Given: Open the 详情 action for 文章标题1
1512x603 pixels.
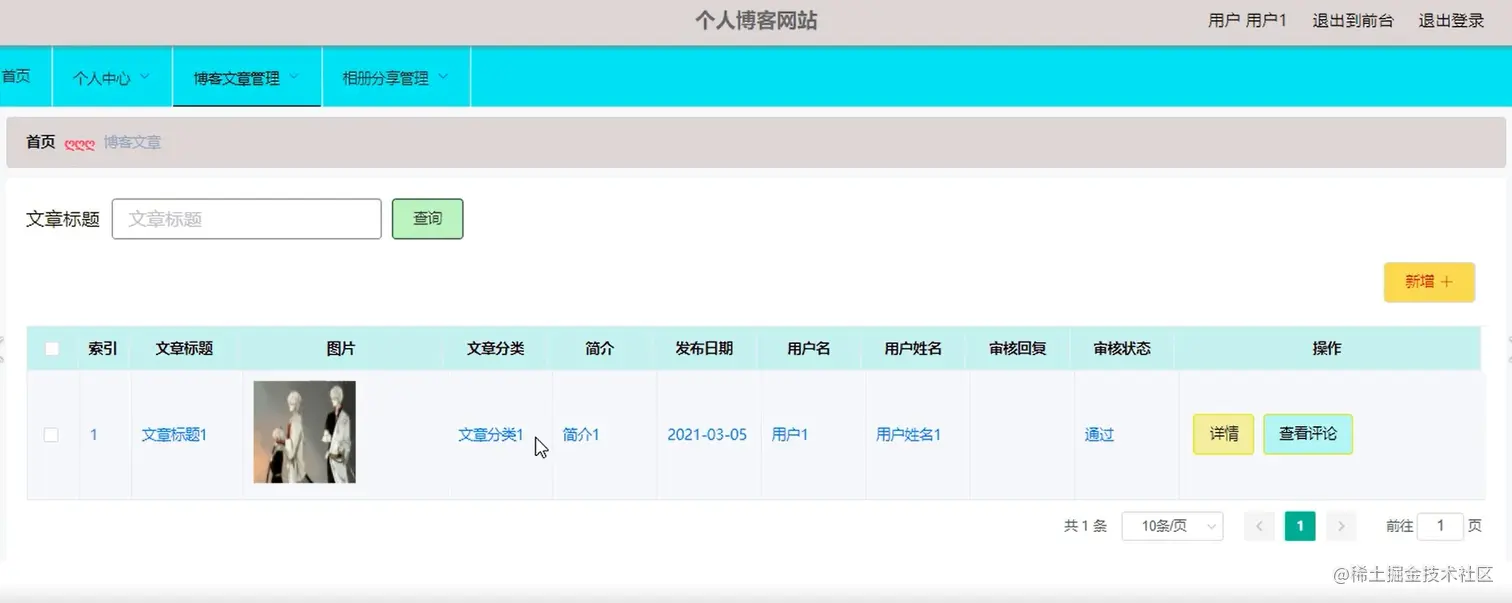Looking at the screenshot, I should coord(1222,434).
